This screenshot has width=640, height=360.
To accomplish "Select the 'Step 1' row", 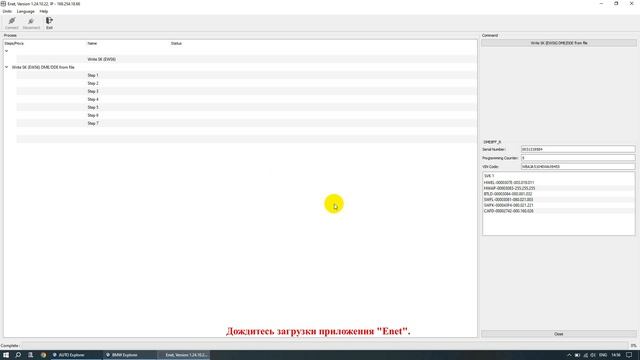I will tap(246, 75).
